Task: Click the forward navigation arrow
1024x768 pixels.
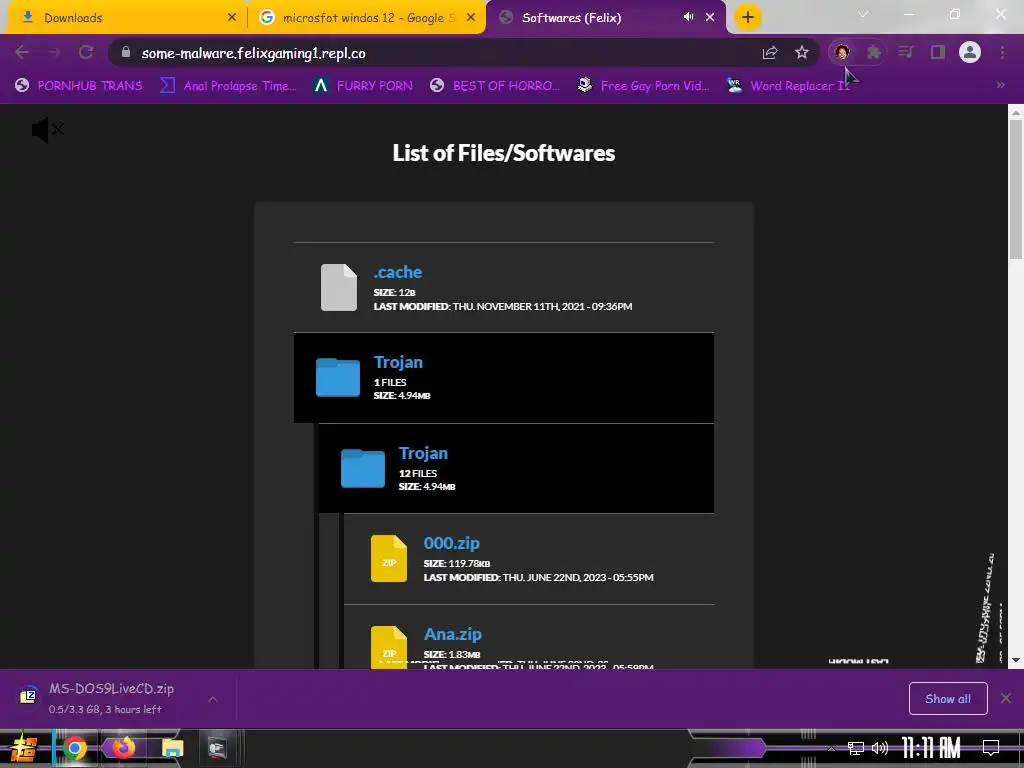Action: 54,52
